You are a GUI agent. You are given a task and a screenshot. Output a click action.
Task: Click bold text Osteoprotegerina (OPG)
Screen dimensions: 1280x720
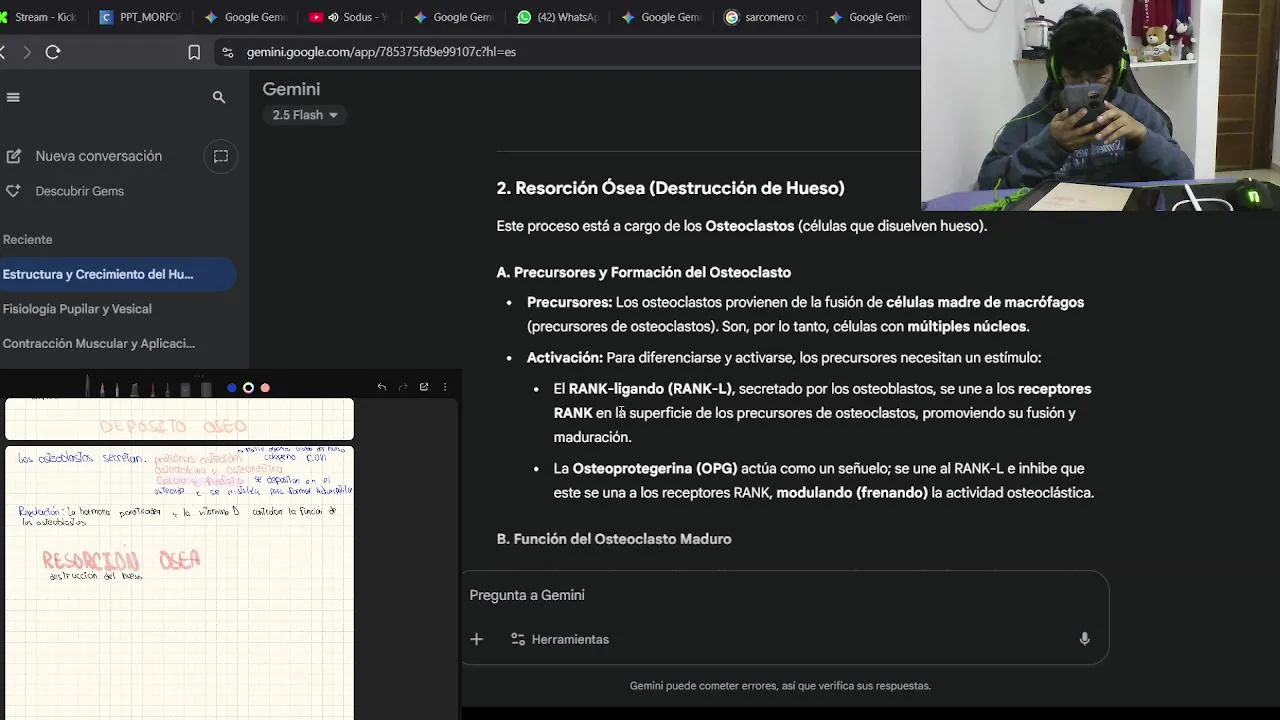tap(655, 468)
